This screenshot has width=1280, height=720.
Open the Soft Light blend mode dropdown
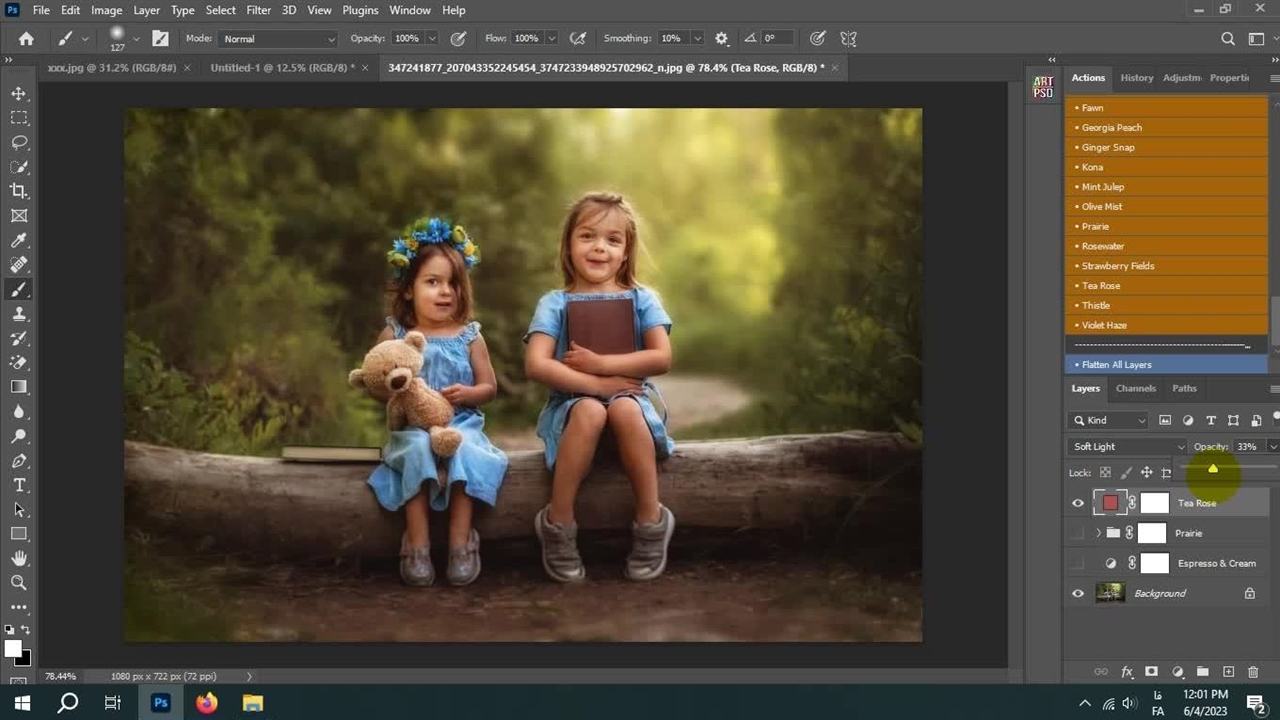click(1127, 447)
